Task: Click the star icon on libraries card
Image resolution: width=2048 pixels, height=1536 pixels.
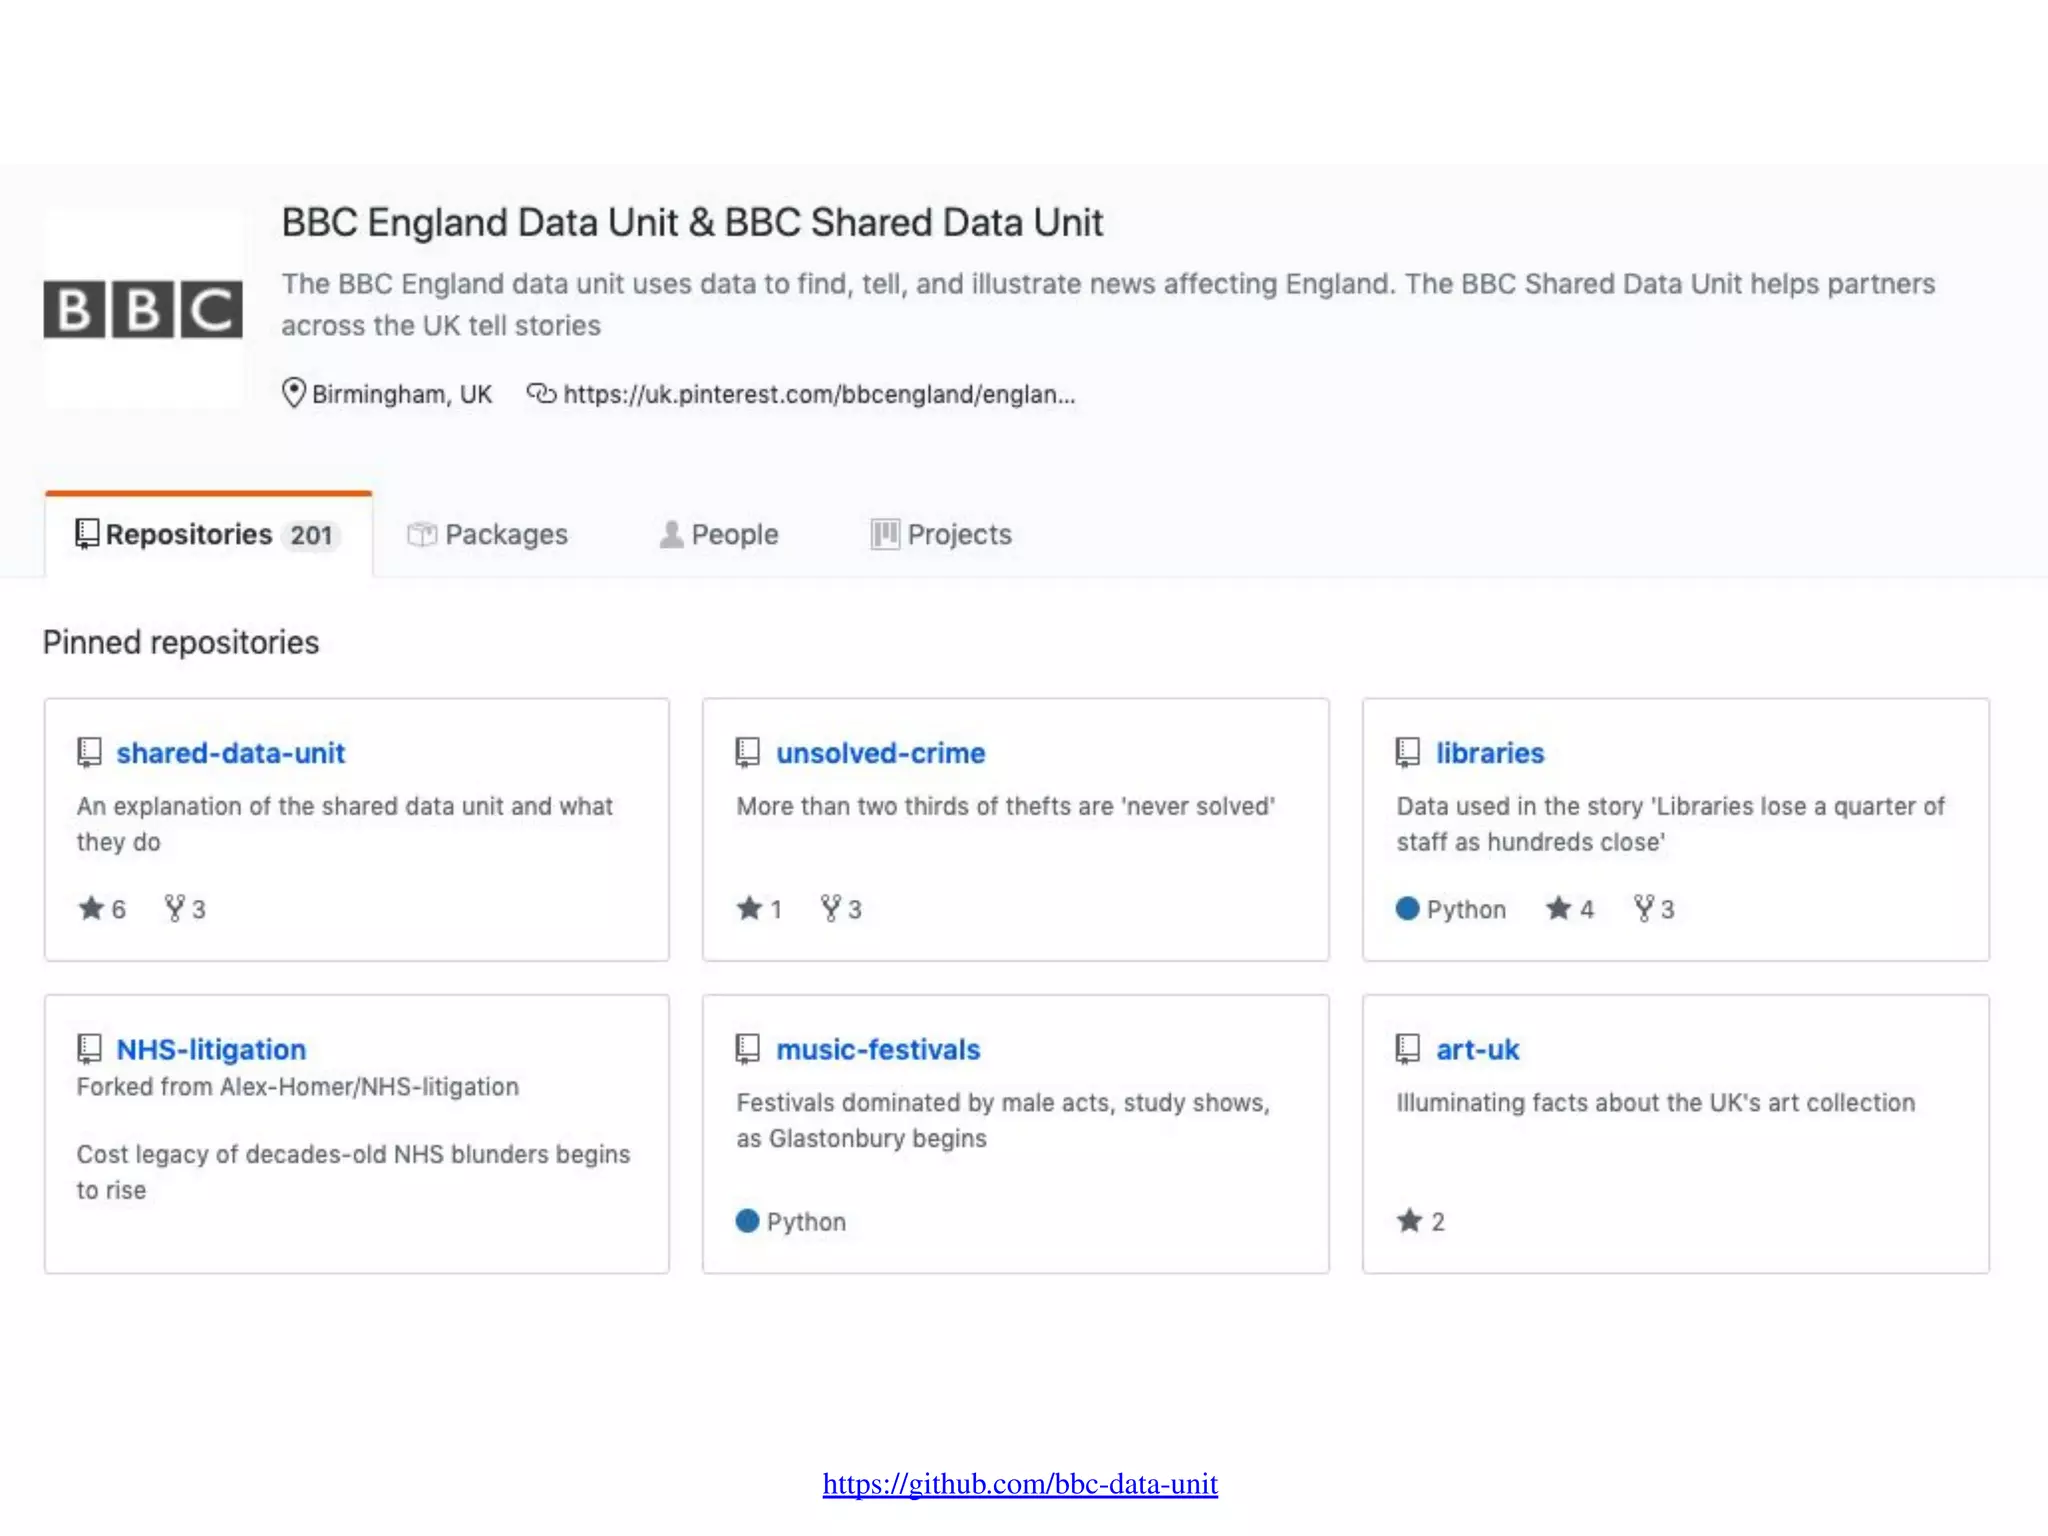Action: point(1558,908)
